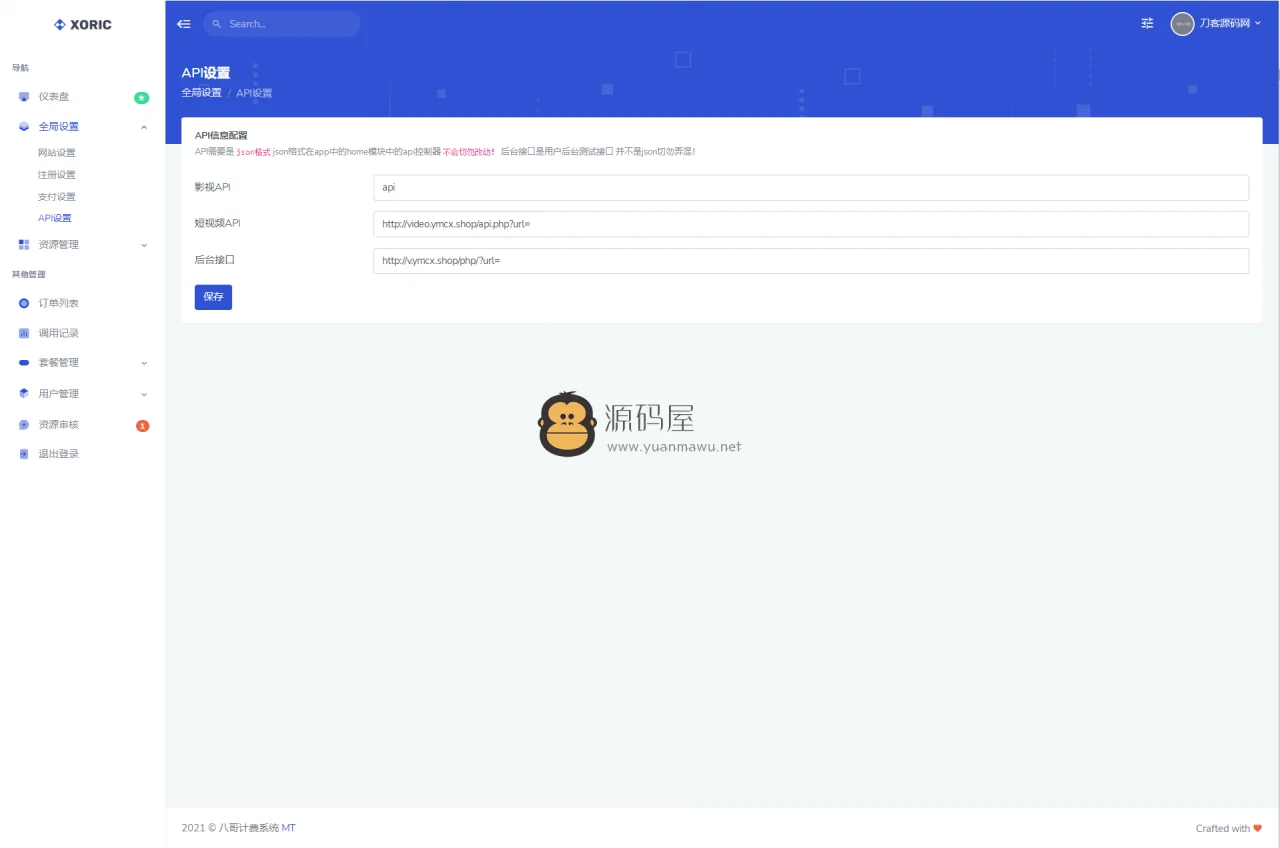Screen dimensions: 1280x848
Task: Click the green badge next to 仪表盘
Action: pyautogui.click(x=141, y=97)
